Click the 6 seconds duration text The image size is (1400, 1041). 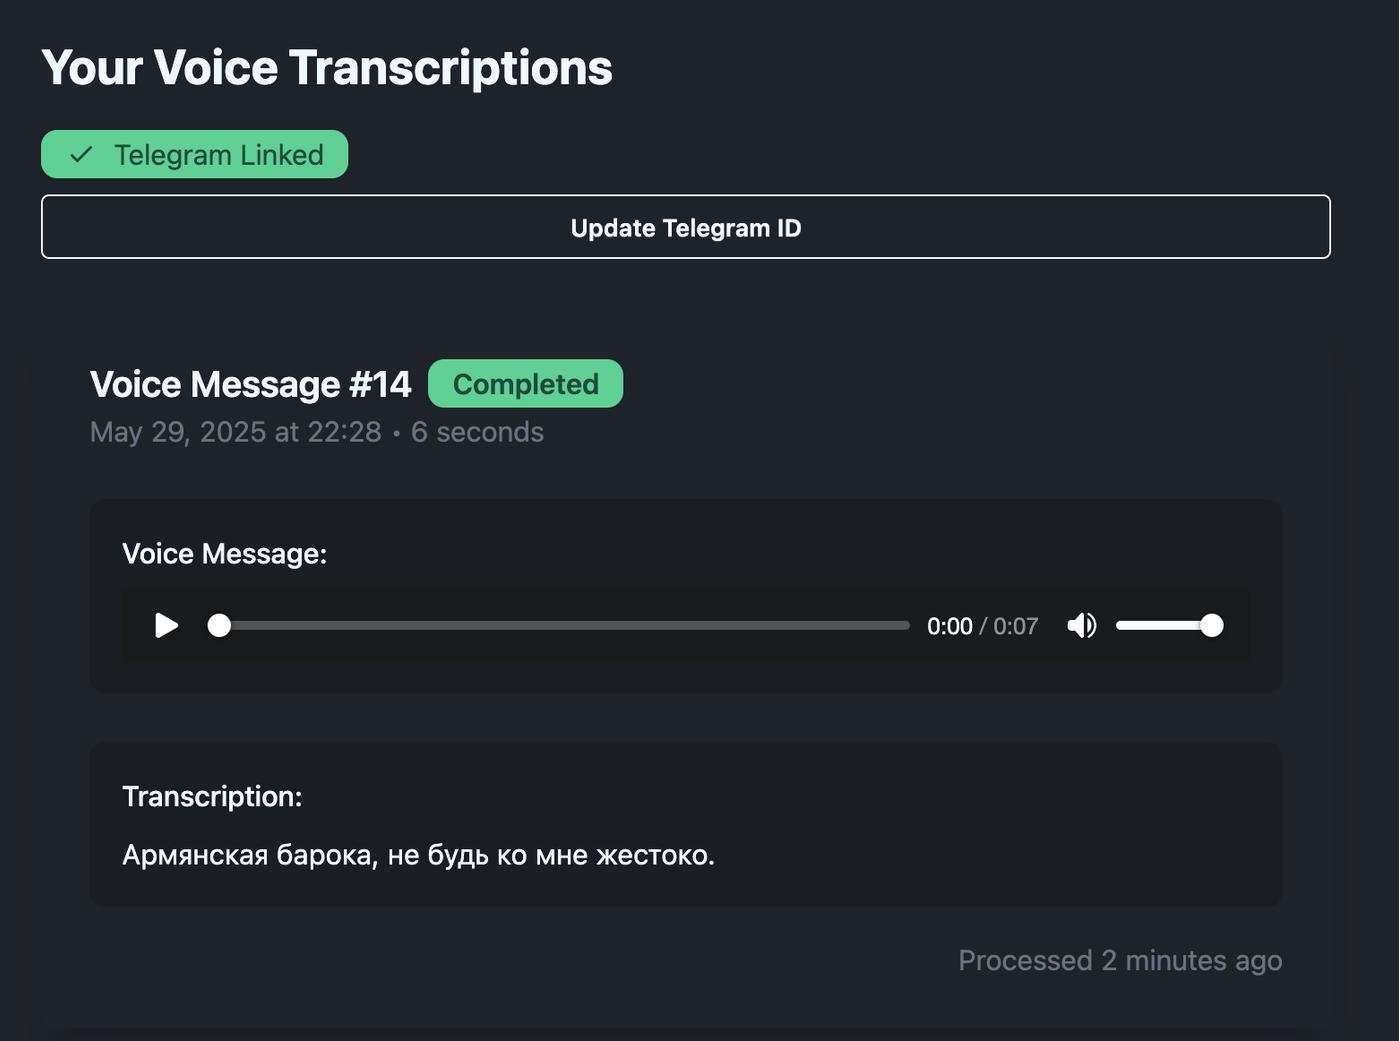(477, 432)
